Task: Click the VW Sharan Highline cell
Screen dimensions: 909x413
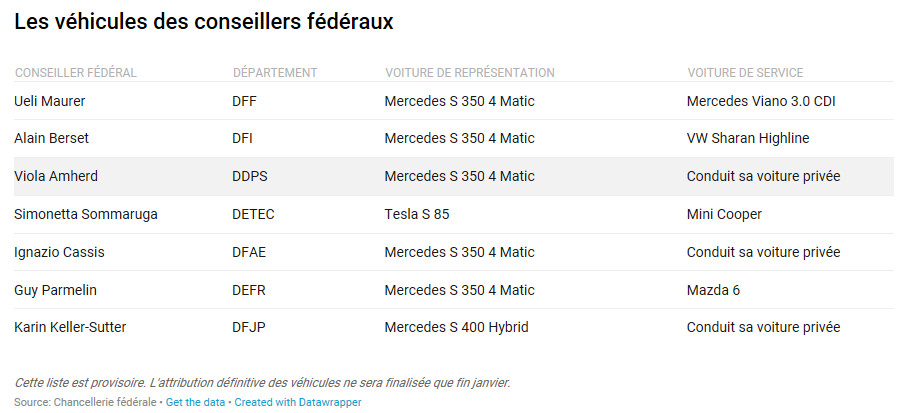Action: coord(748,138)
